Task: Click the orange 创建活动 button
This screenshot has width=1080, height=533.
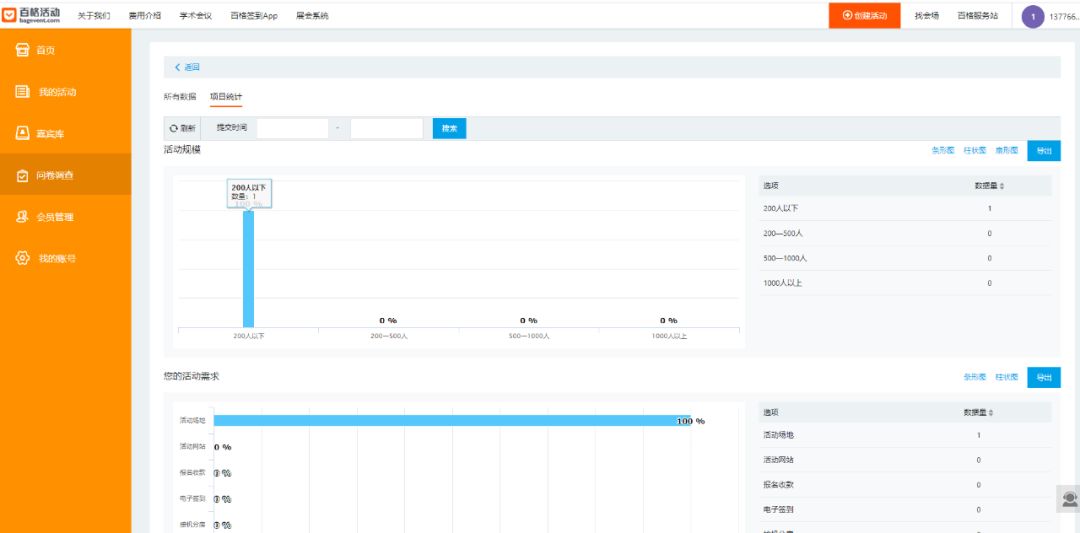Action: (x=864, y=16)
